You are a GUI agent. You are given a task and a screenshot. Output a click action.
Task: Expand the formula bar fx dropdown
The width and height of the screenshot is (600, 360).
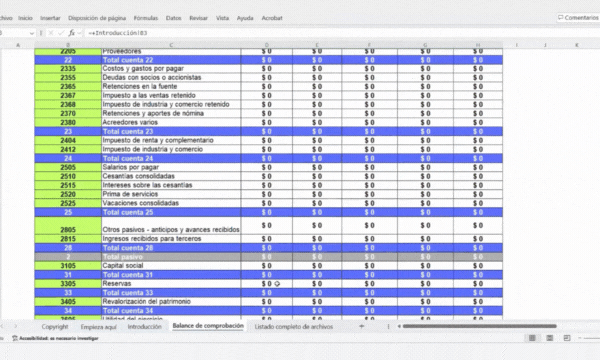point(79,33)
